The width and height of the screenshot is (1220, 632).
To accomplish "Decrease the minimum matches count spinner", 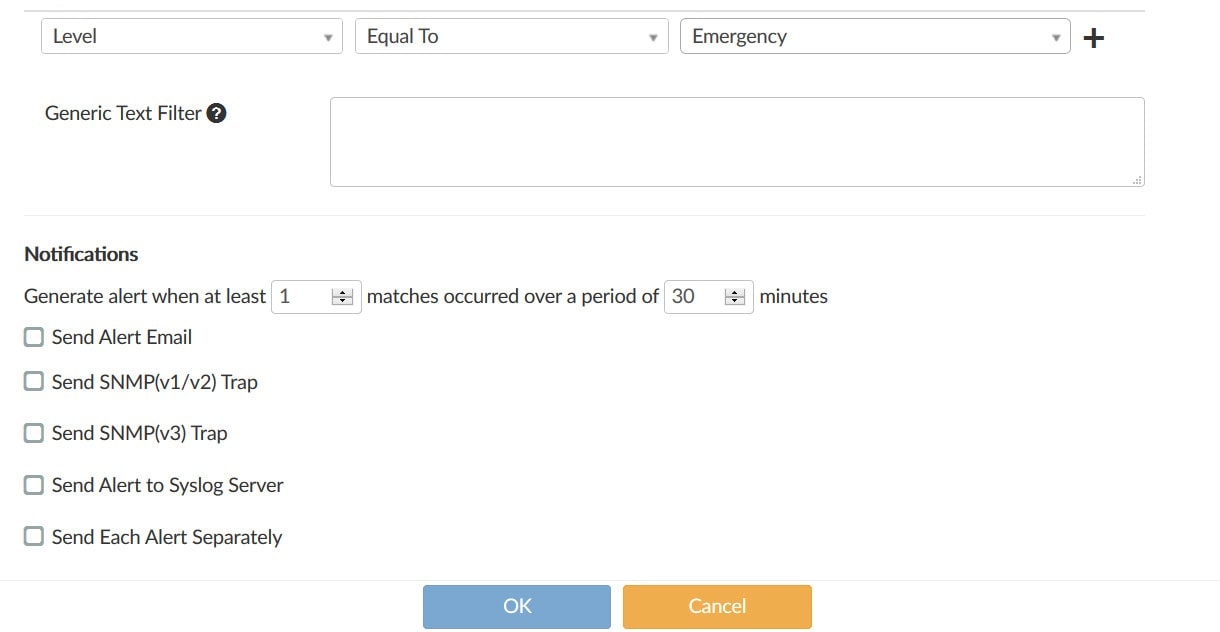I will tap(343, 301).
